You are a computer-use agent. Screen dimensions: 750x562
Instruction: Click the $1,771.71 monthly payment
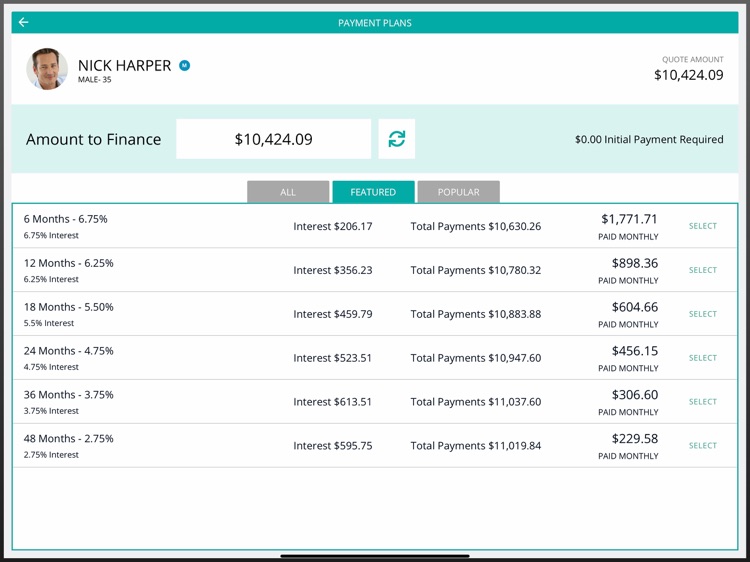point(629,219)
